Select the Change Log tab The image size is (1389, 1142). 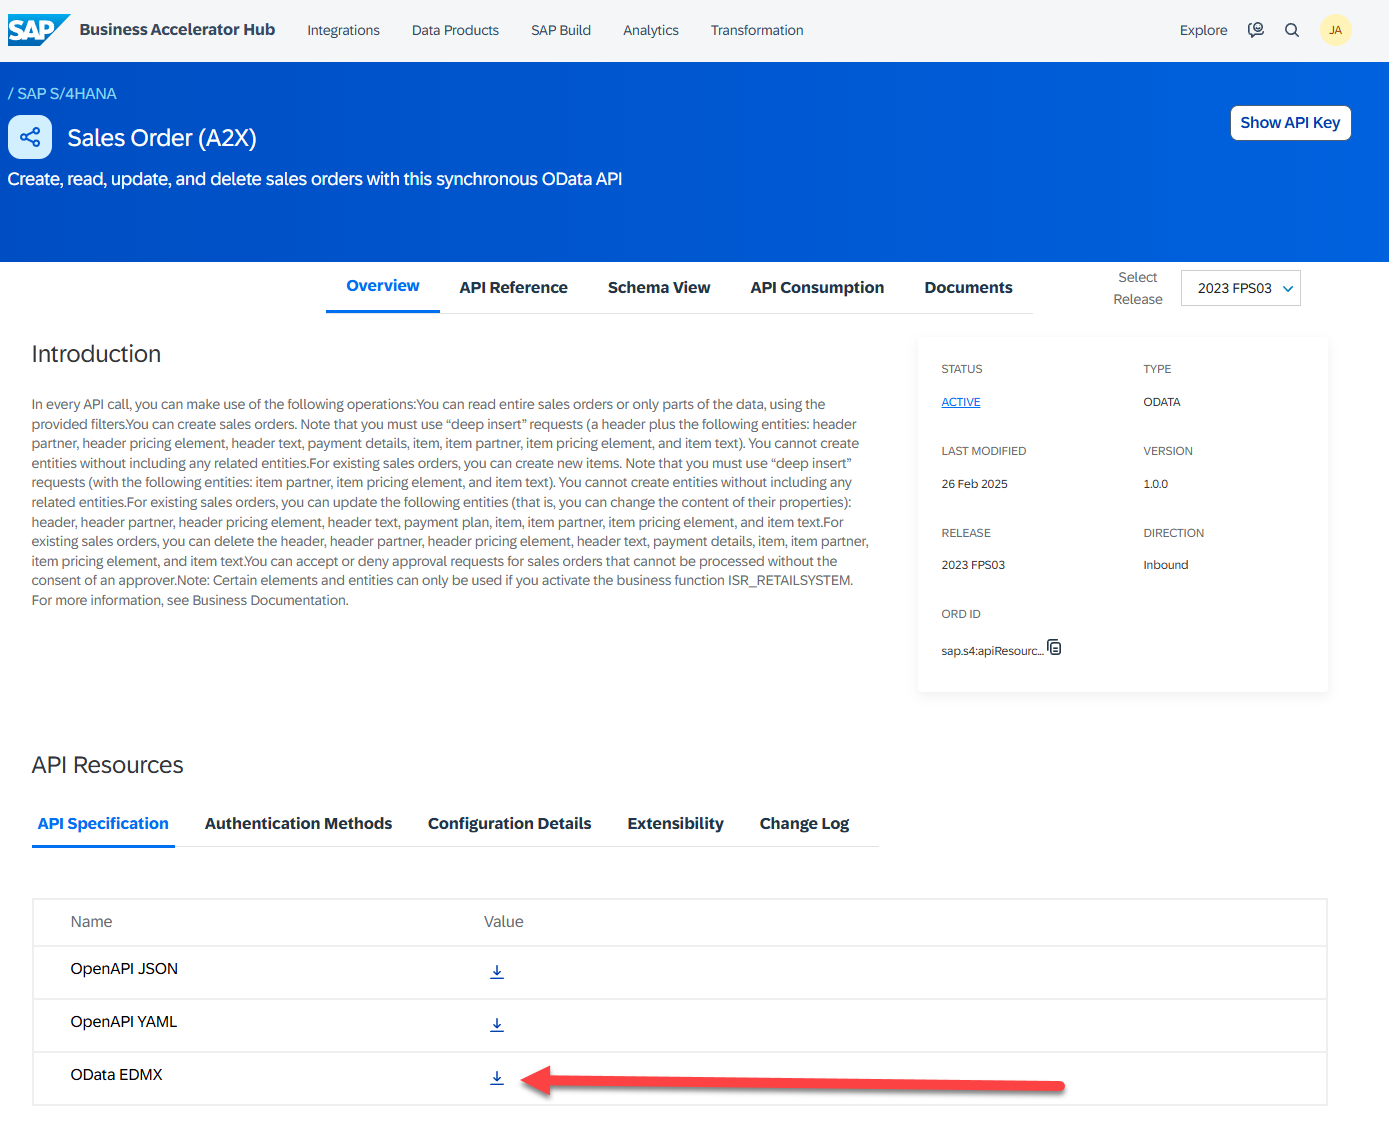[x=804, y=824]
